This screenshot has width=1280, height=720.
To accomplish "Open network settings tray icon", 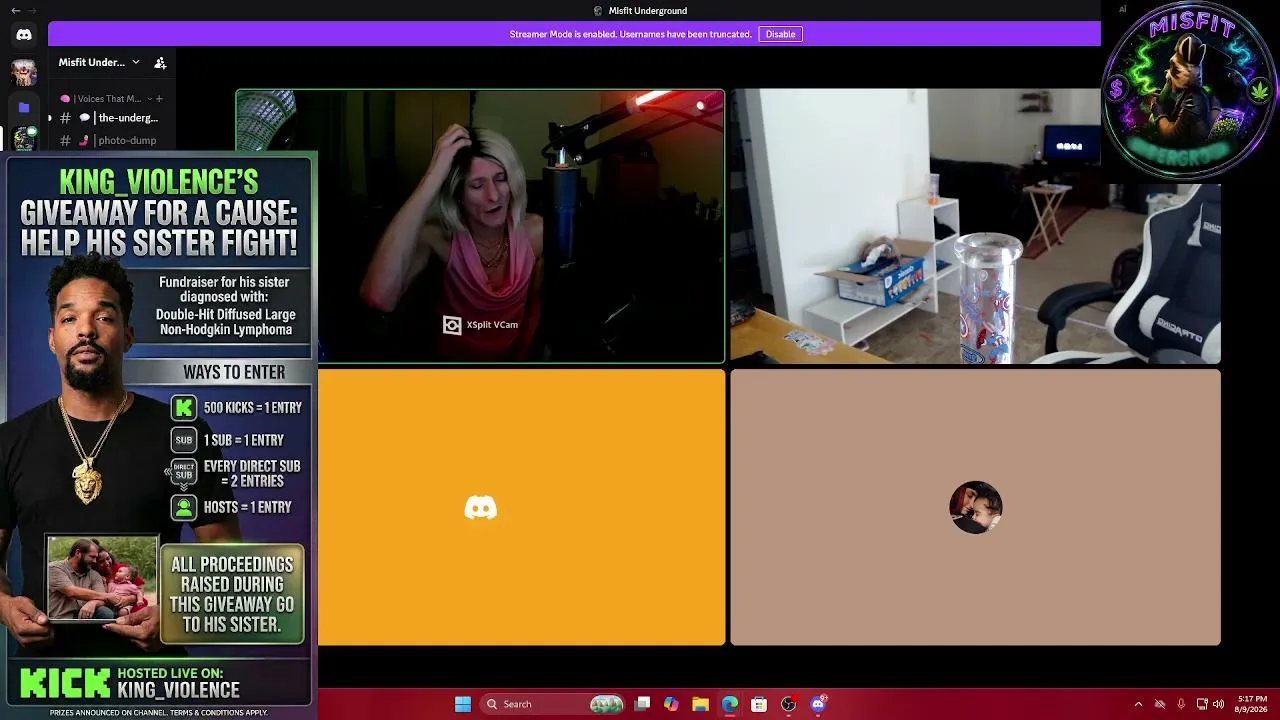I will [1202, 704].
